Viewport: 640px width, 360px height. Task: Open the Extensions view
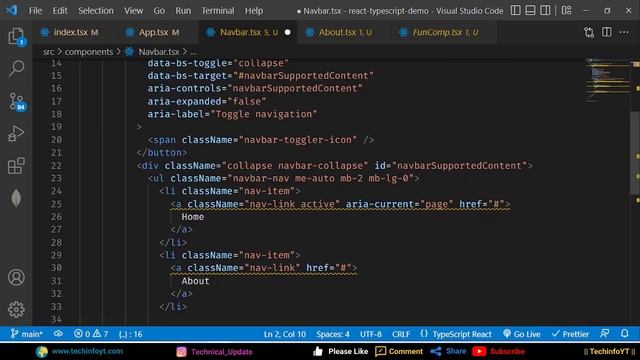coord(16,166)
